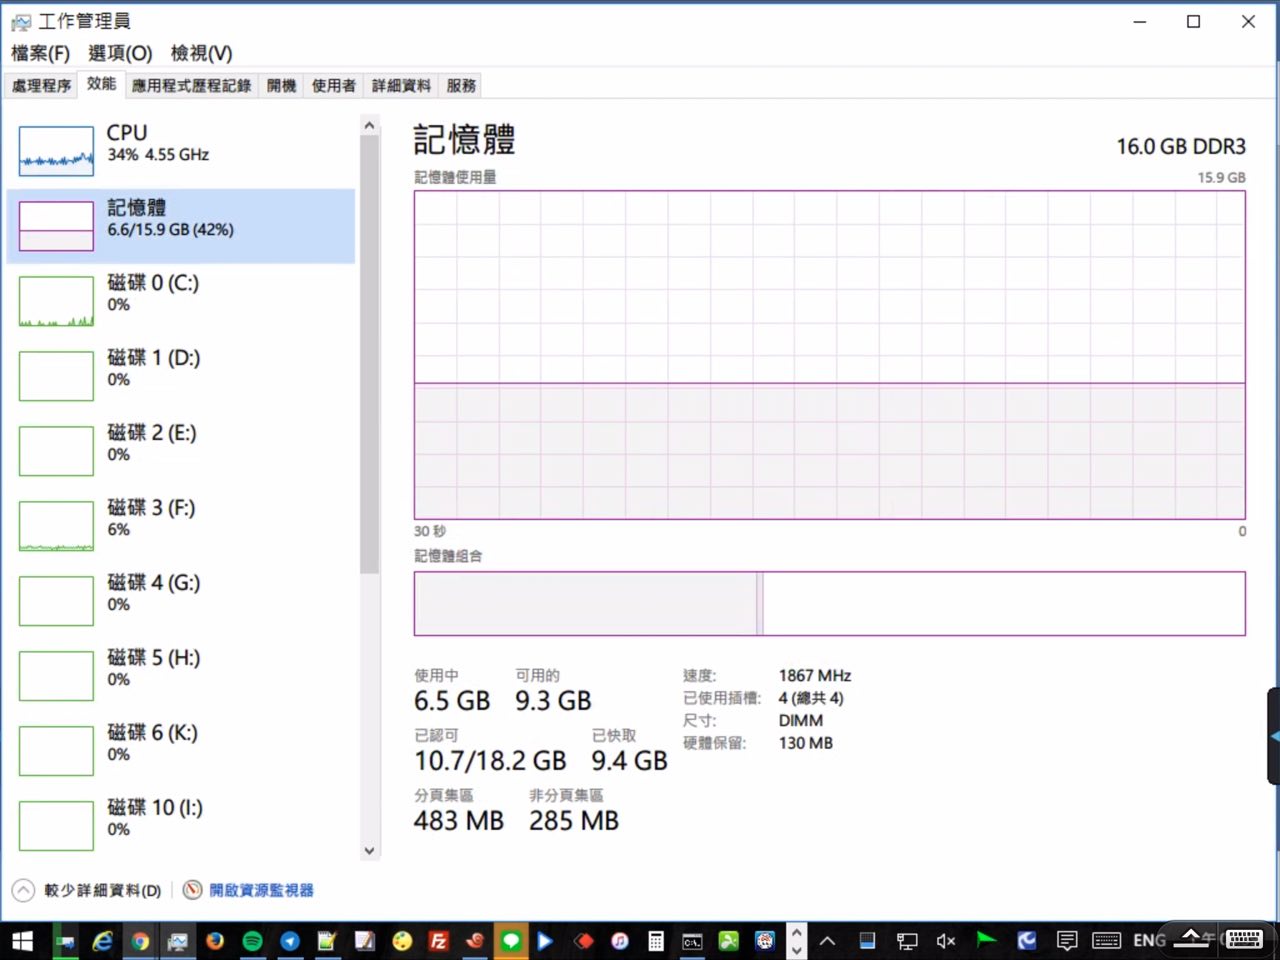
Task: Click the muted volume tray icon
Action: [945, 941]
